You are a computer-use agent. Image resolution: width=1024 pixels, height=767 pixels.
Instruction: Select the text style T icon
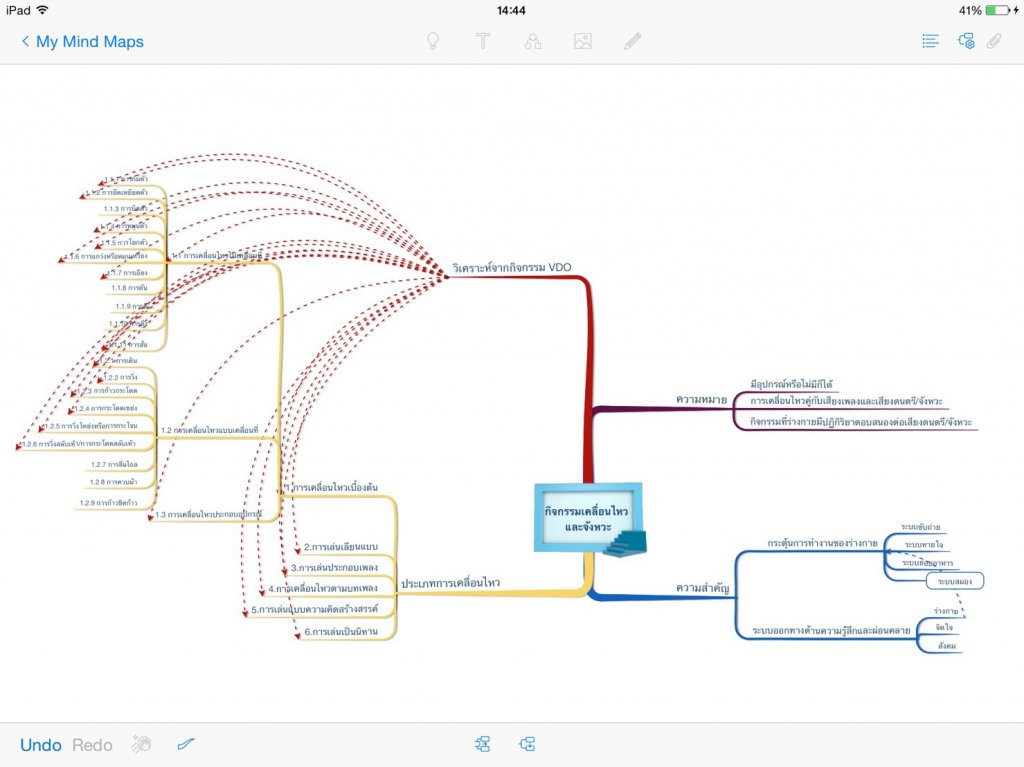[x=483, y=41]
